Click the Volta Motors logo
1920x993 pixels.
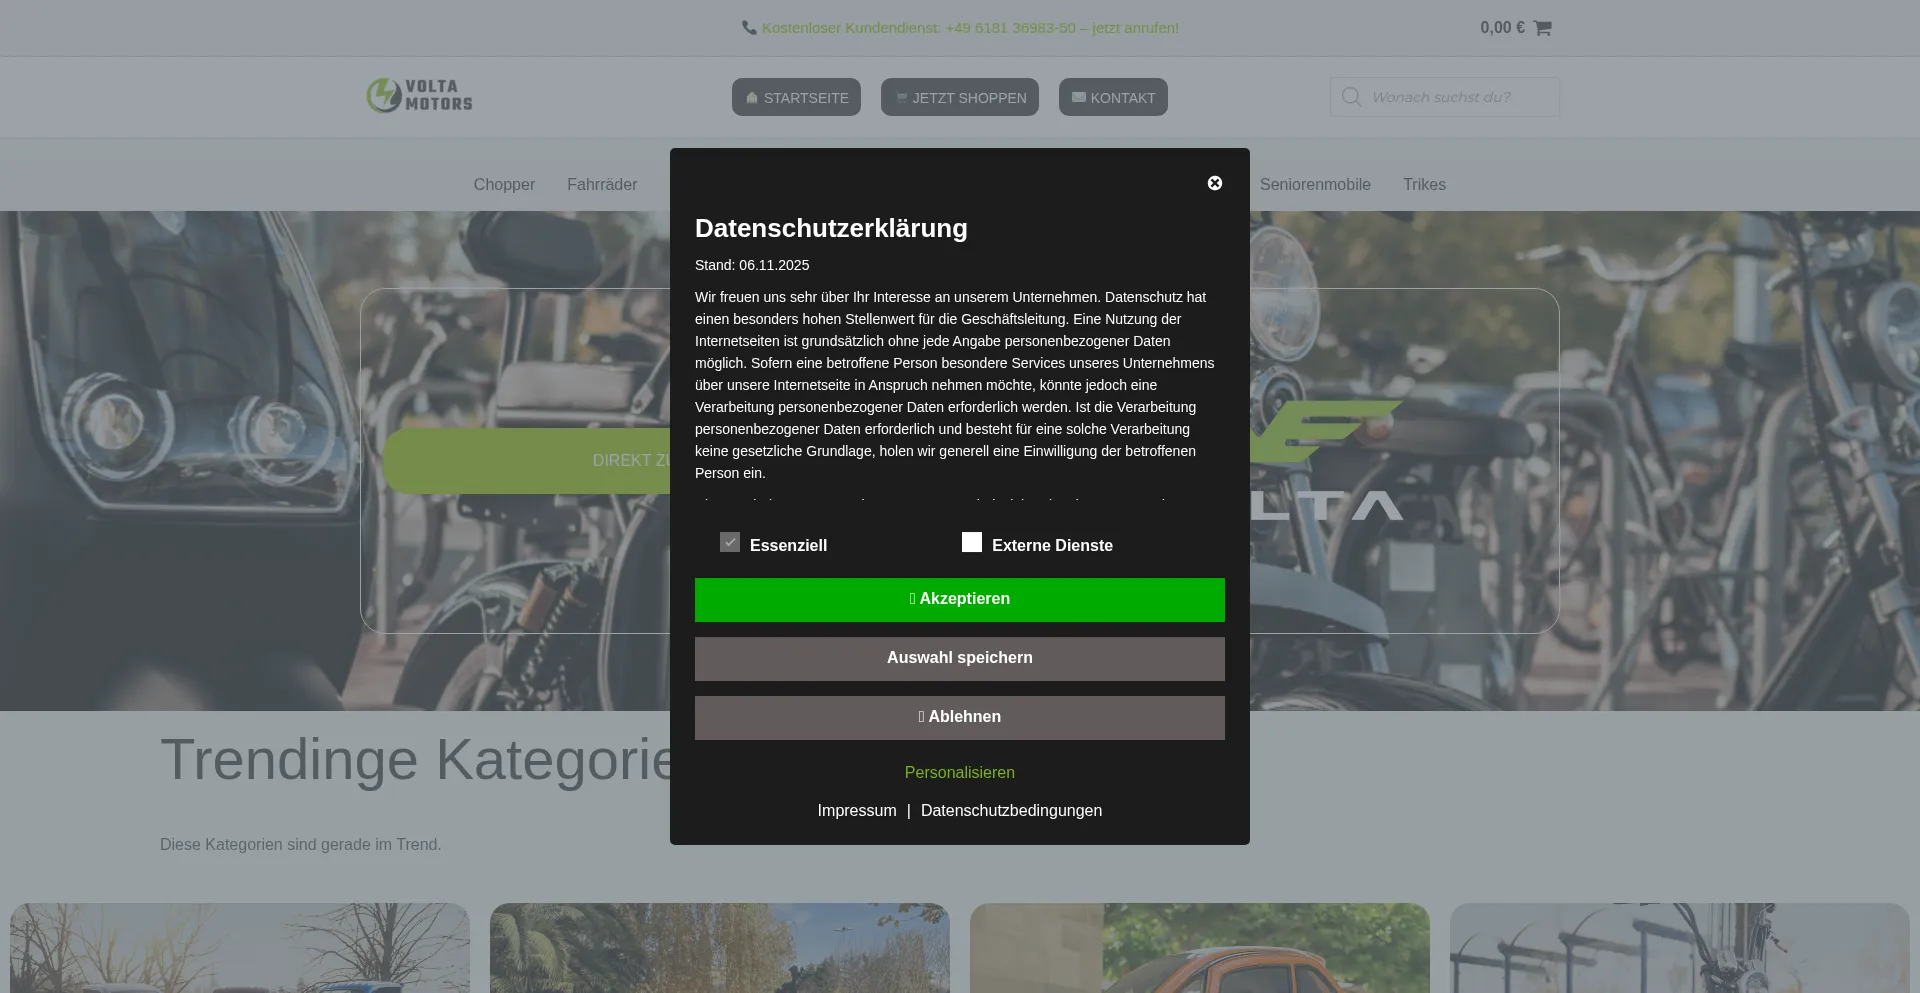[419, 96]
